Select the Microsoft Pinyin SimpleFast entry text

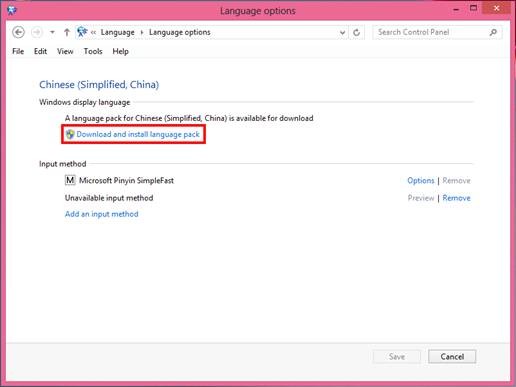[x=126, y=181]
